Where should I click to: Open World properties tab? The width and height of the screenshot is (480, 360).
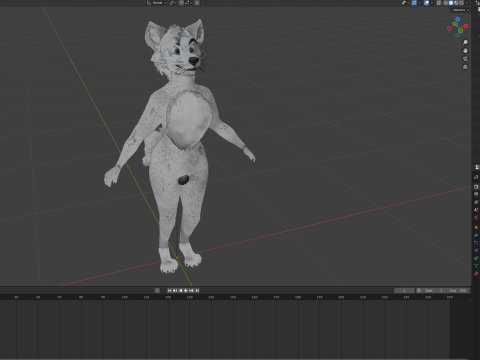click(x=476, y=218)
